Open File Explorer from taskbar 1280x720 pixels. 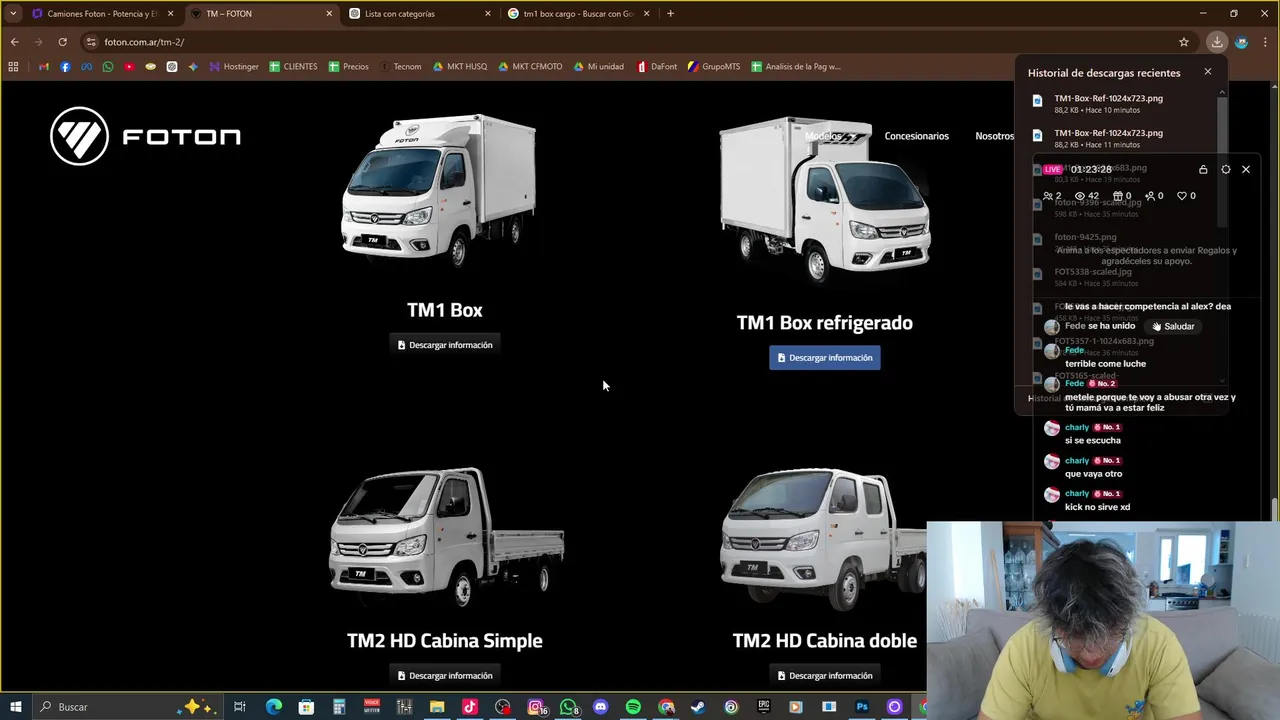pos(437,707)
